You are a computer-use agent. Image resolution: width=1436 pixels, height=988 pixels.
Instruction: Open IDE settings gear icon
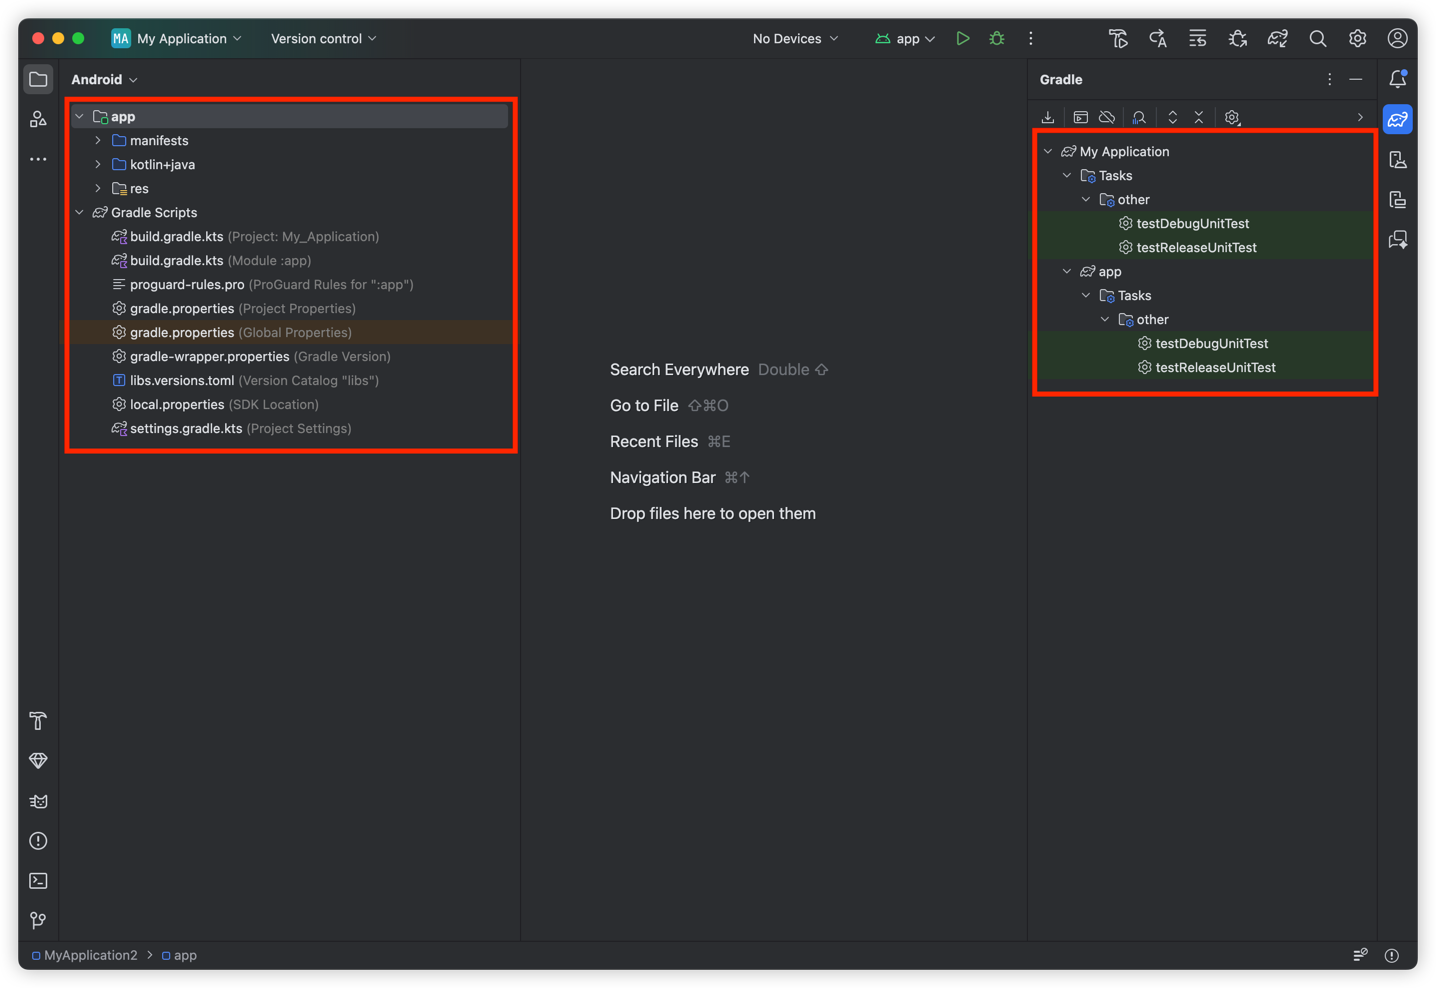point(1357,39)
